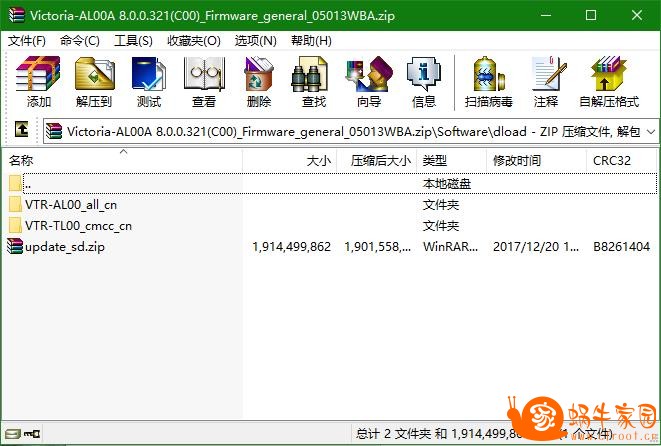The width and height of the screenshot is (661, 446).
Task: Sort by the 名称 column header
Action: pyautogui.click(x=121, y=160)
